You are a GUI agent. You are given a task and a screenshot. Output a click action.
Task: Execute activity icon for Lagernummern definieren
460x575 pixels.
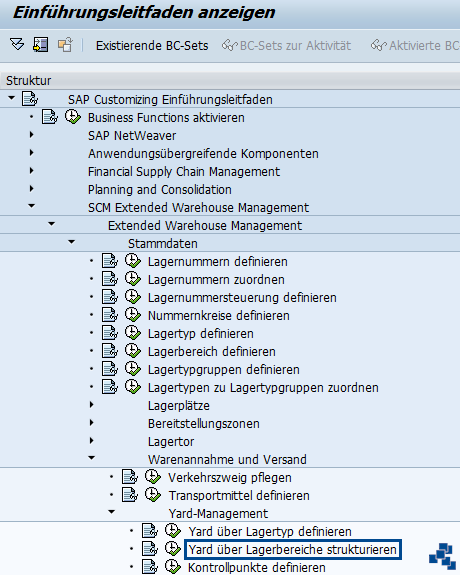(133, 261)
